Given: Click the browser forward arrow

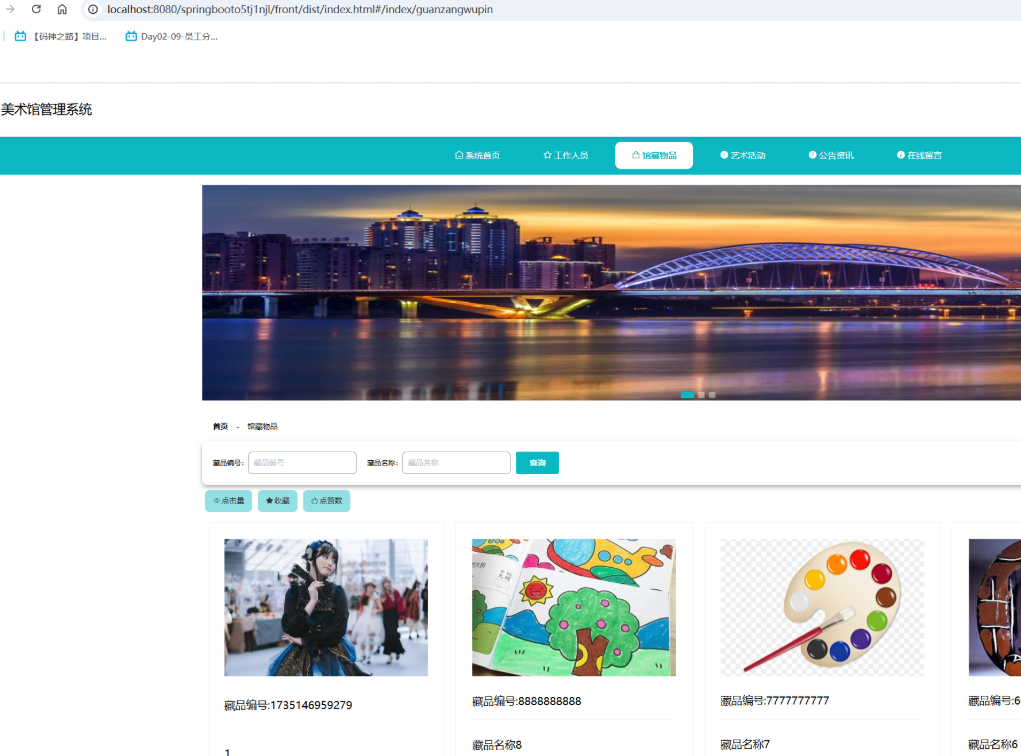Looking at the screenshot, I should coord(10,9).
